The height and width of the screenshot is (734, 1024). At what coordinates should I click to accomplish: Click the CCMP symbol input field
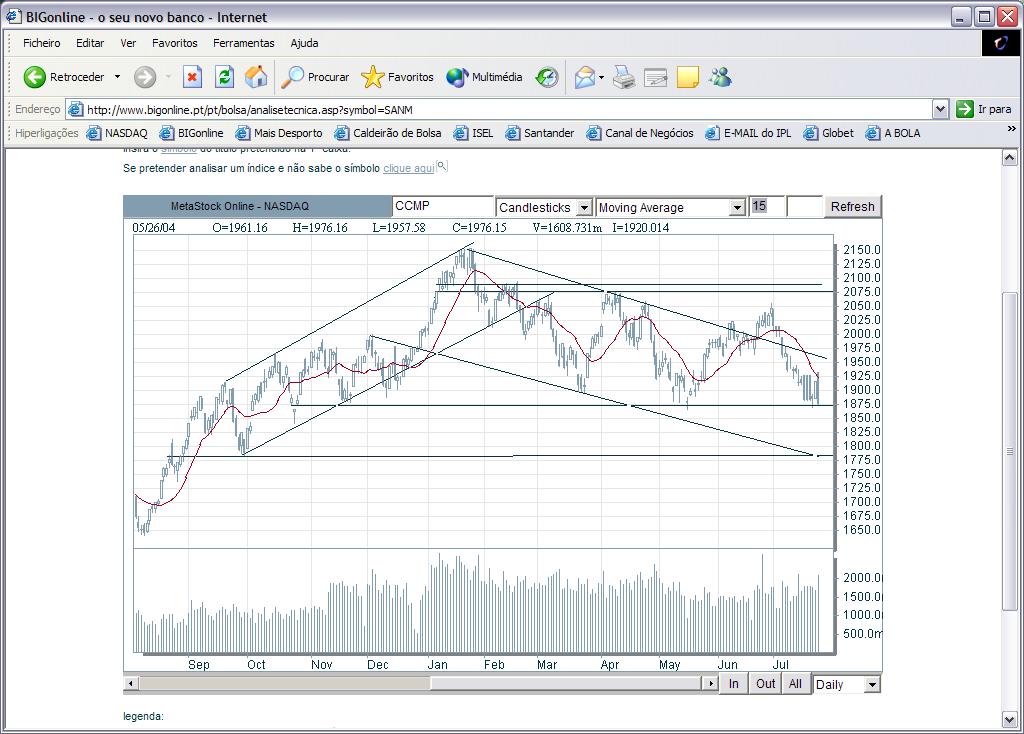click(441, 206)
